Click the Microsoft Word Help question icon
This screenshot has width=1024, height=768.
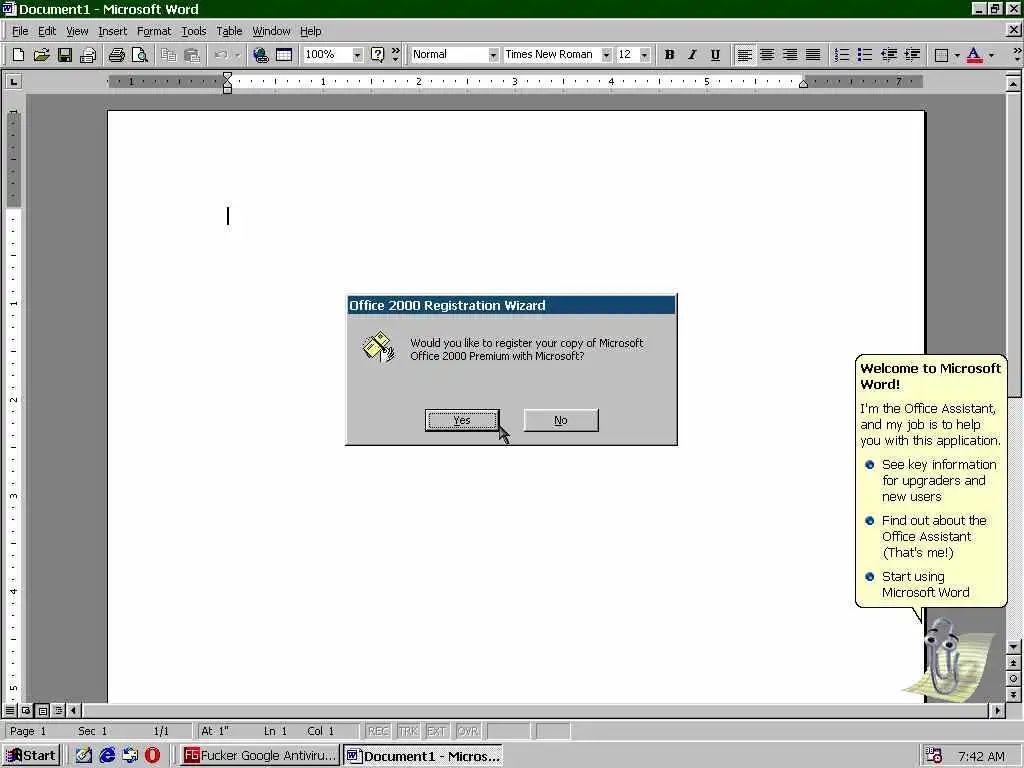[377, 55]
